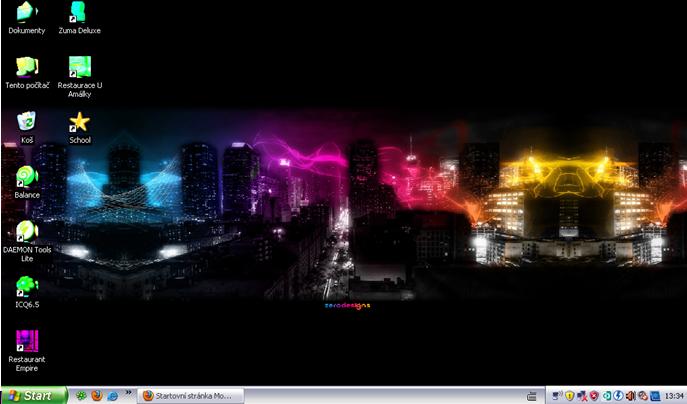Expand quick launch overflow chevron
The height and width of the screenshot is (404, 687).
click(128, 393)
